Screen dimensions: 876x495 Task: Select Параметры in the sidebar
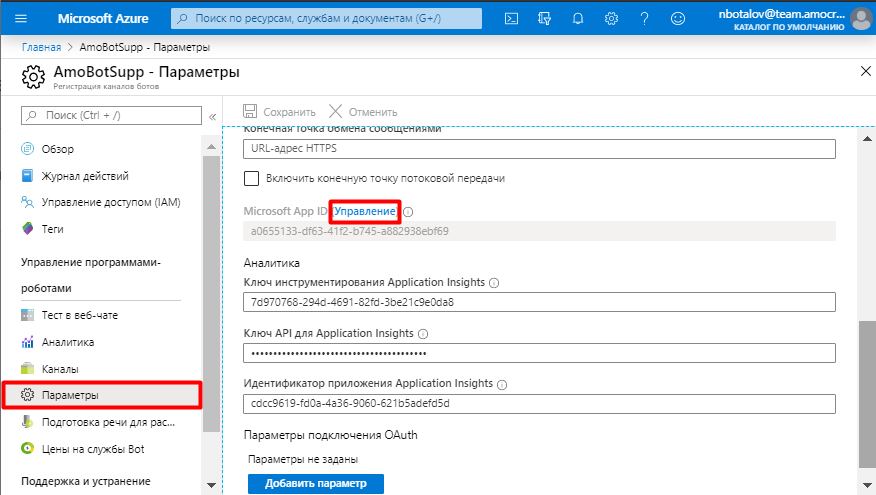pos(102,395)
